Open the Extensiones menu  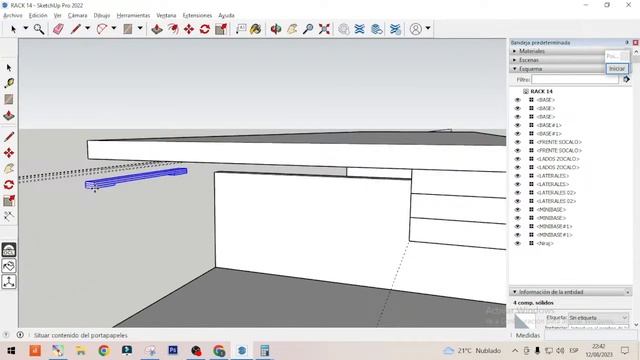(x=197, y=15)
